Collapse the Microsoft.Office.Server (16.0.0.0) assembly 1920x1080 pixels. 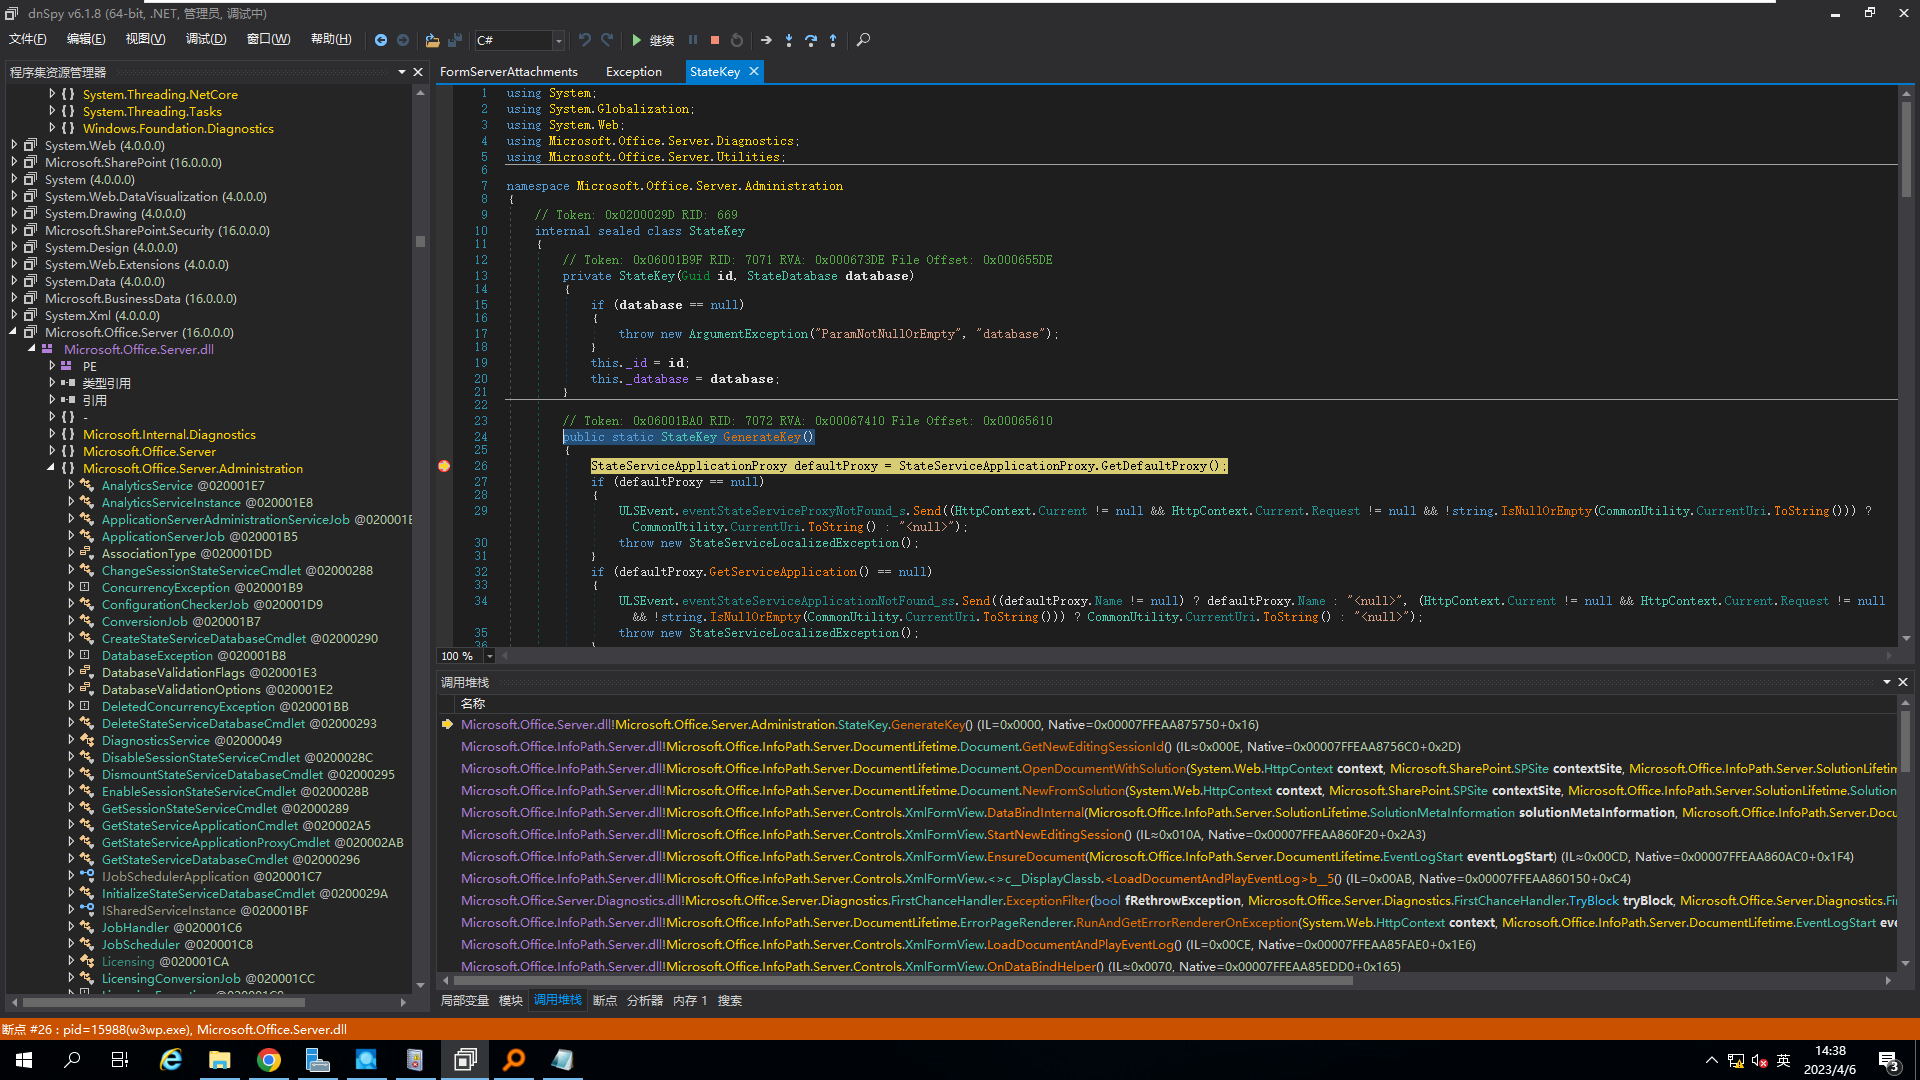(x=14, y=332)
